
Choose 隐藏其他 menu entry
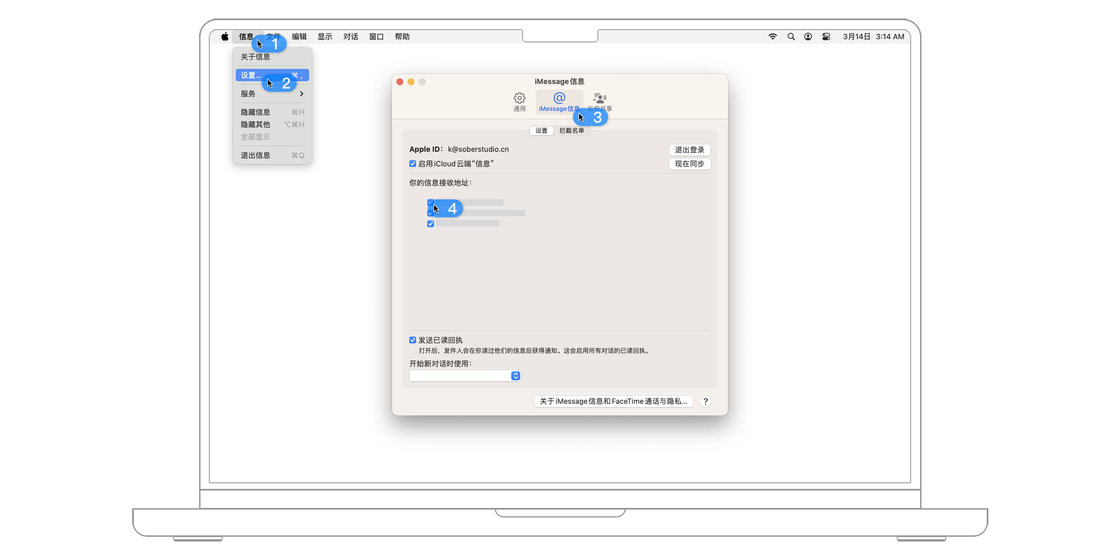click(x=272, y=124)
